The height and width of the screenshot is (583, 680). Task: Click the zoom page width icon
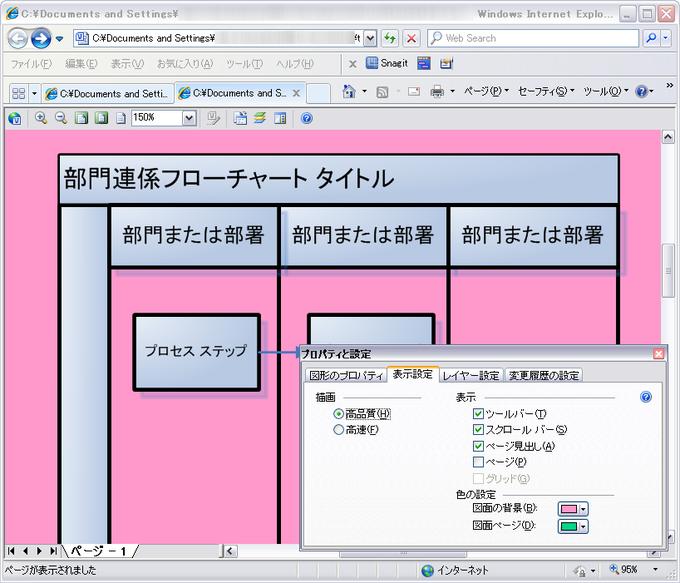pyautogui.click(x=81, y=118)
